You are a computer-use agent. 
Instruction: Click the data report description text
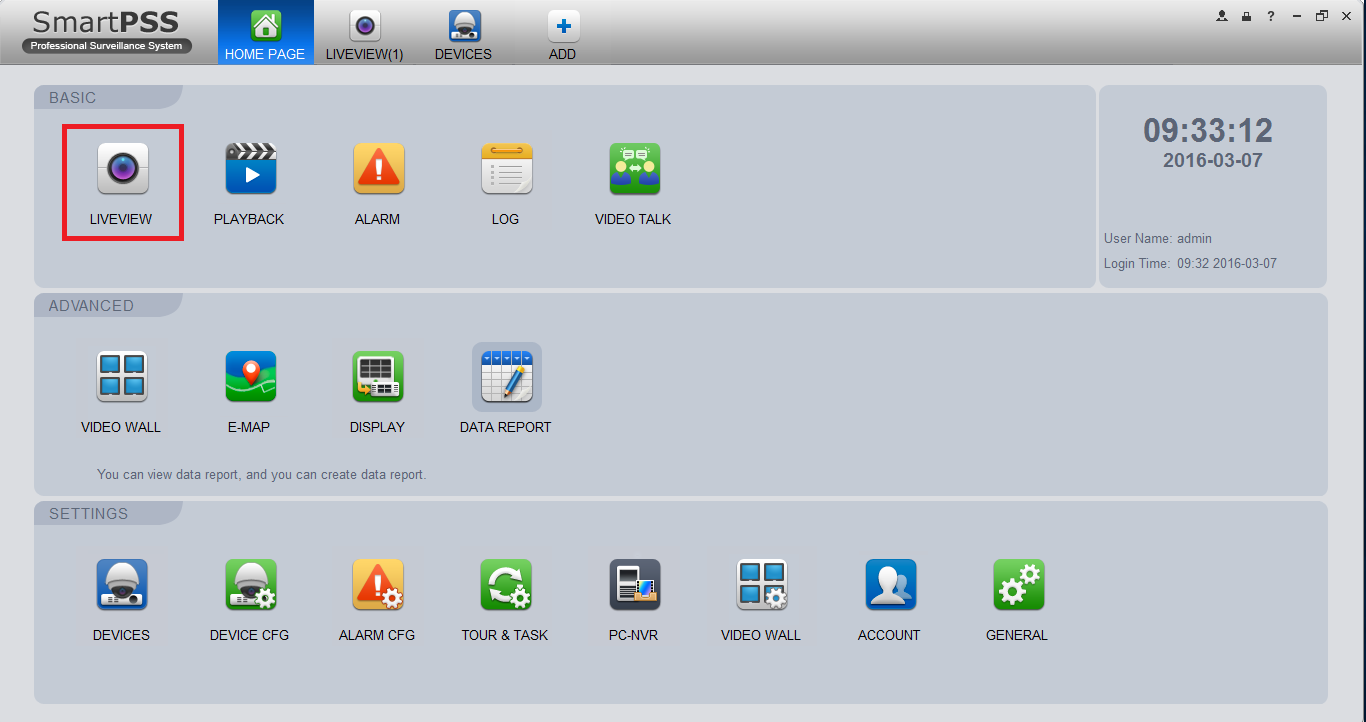click(x=262, y=474)
